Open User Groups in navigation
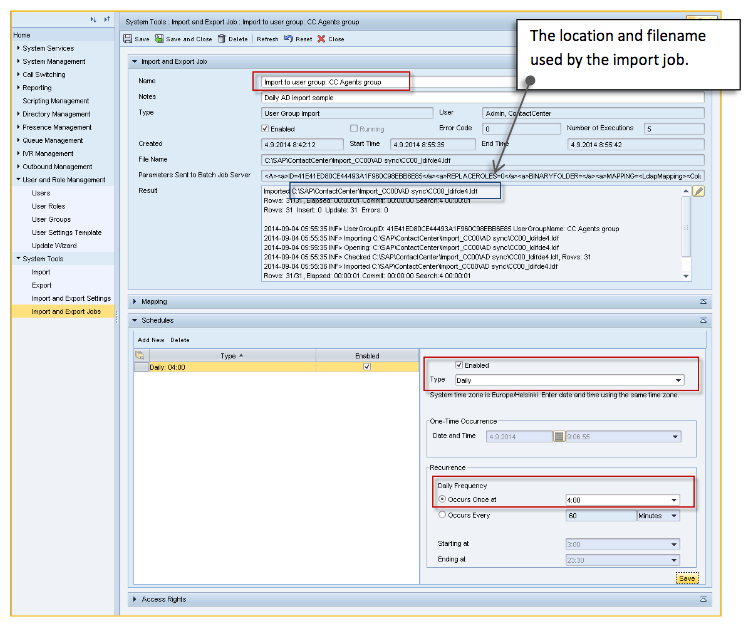Screen dimensions: 751x629 51,219
